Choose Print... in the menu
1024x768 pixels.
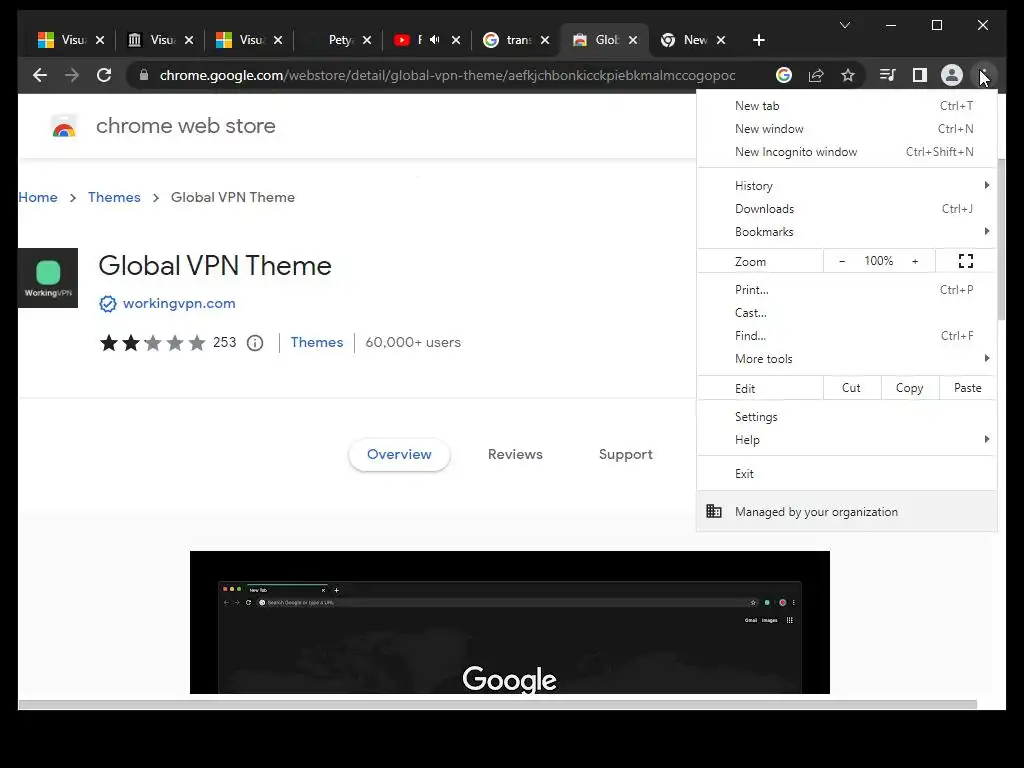pos(847,290)
